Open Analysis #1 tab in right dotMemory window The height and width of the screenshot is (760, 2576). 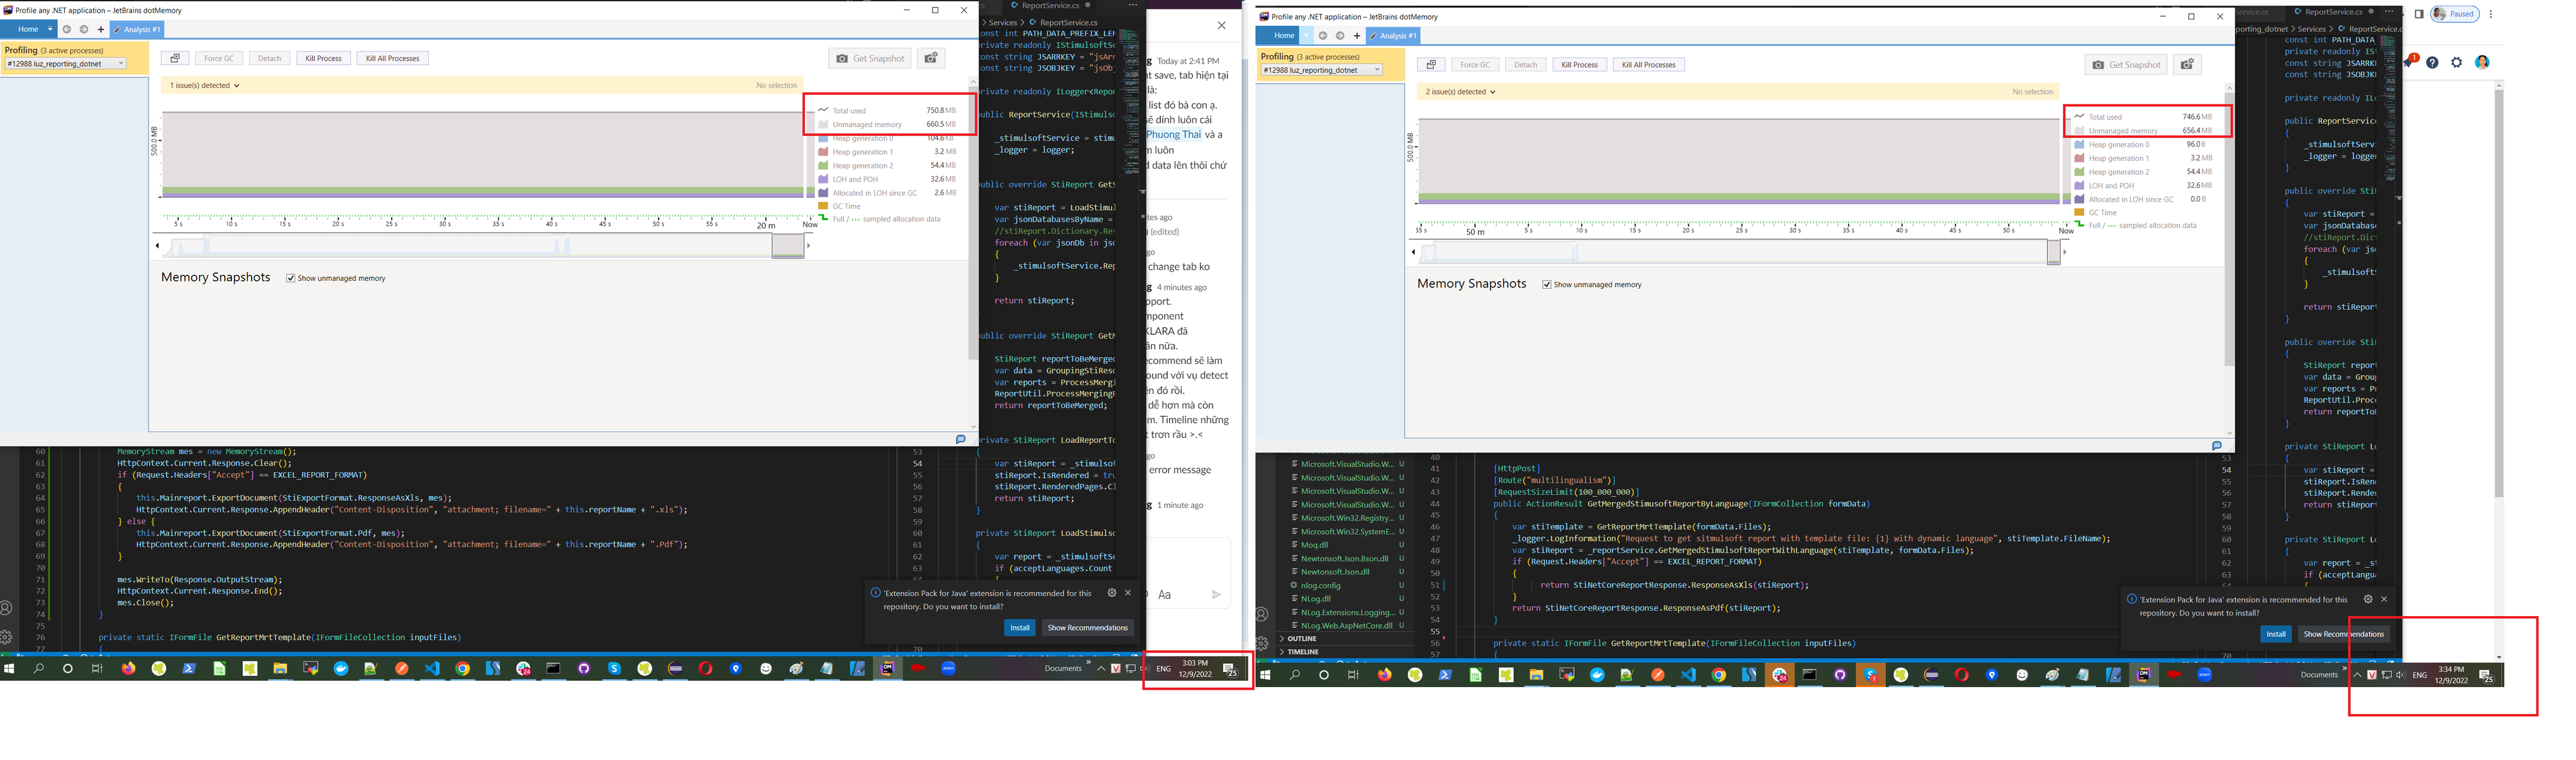click(x=1393, y=35)
